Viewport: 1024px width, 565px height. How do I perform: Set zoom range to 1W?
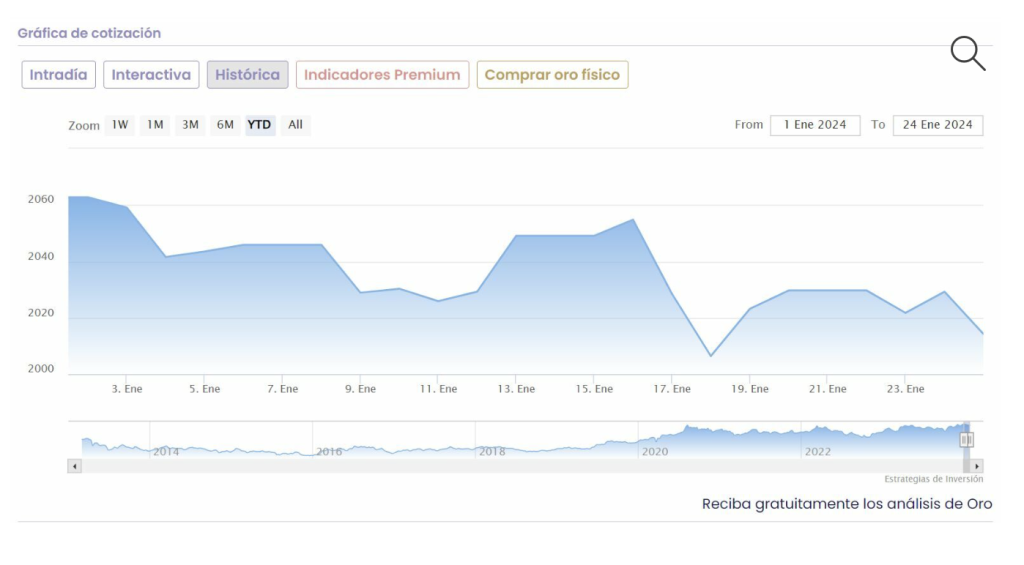120,125
